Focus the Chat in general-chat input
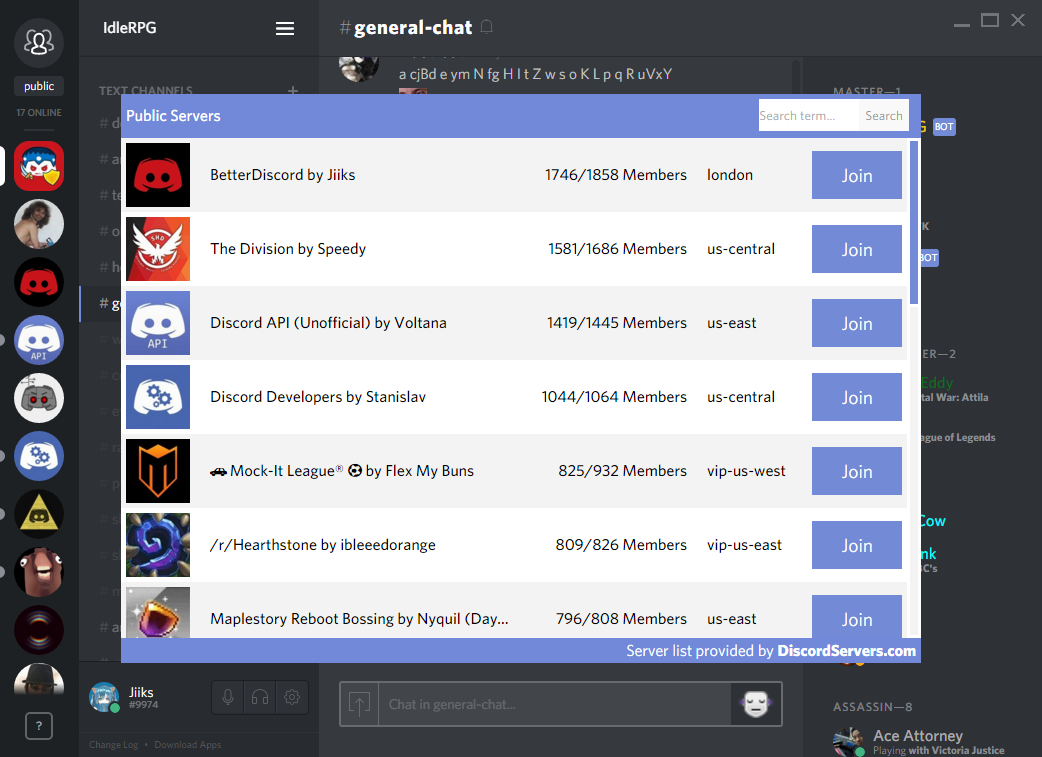The height and width of the screenshot is (757, 1042). [x=554, y=704]
